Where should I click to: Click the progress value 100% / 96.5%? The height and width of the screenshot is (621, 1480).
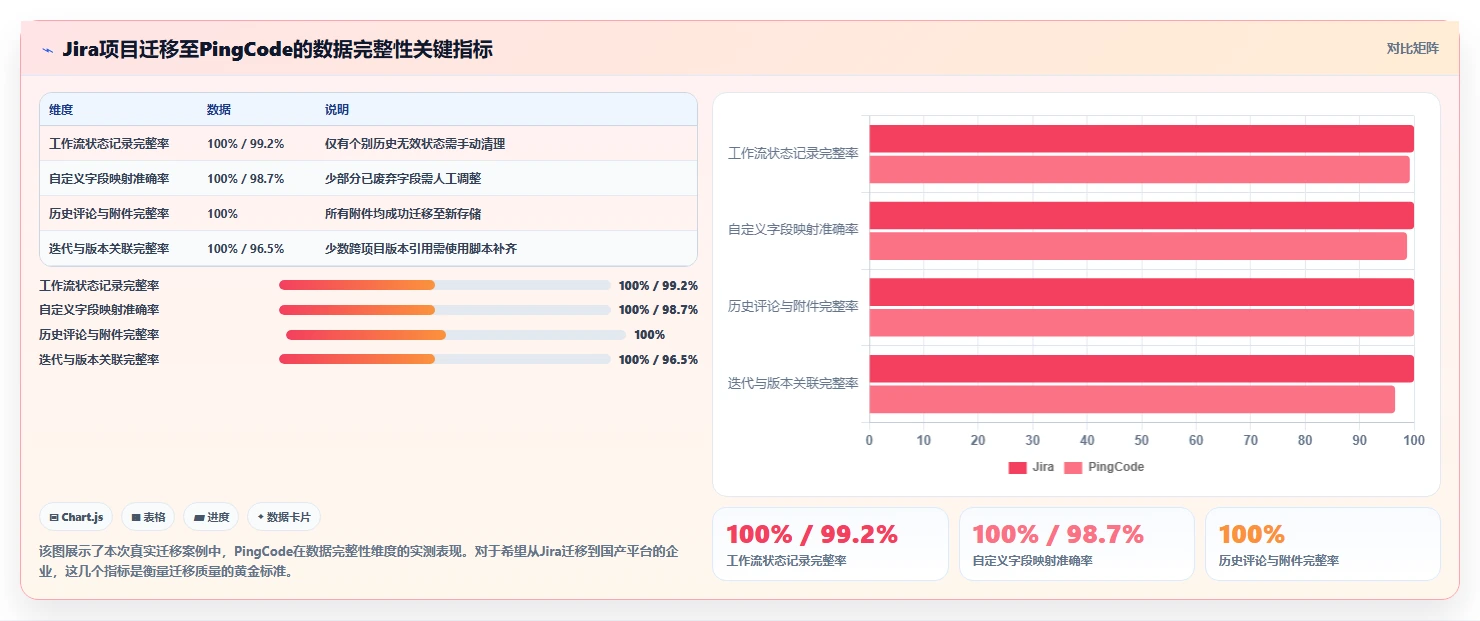[x=658, y=360]
